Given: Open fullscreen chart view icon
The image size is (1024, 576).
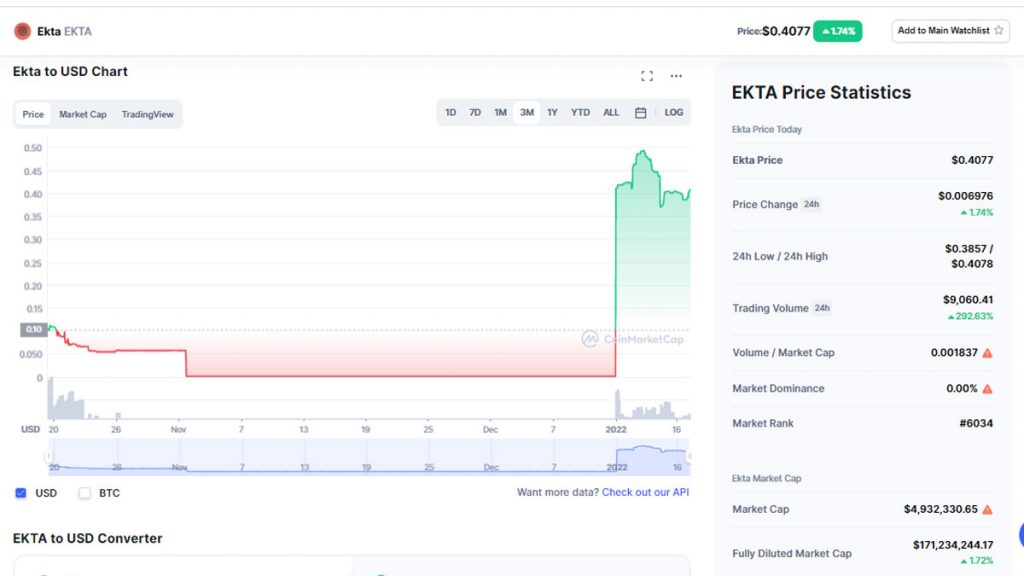Looking at the screenshot, I should pos(647,76).
